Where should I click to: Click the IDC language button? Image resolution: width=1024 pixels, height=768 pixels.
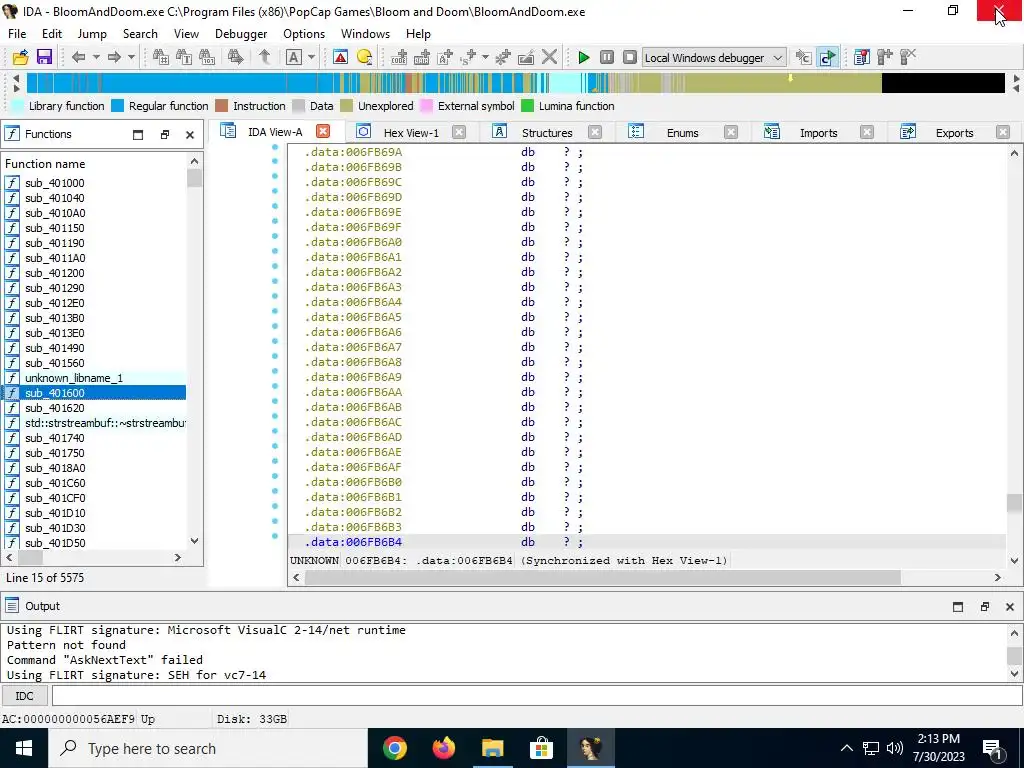24,696
